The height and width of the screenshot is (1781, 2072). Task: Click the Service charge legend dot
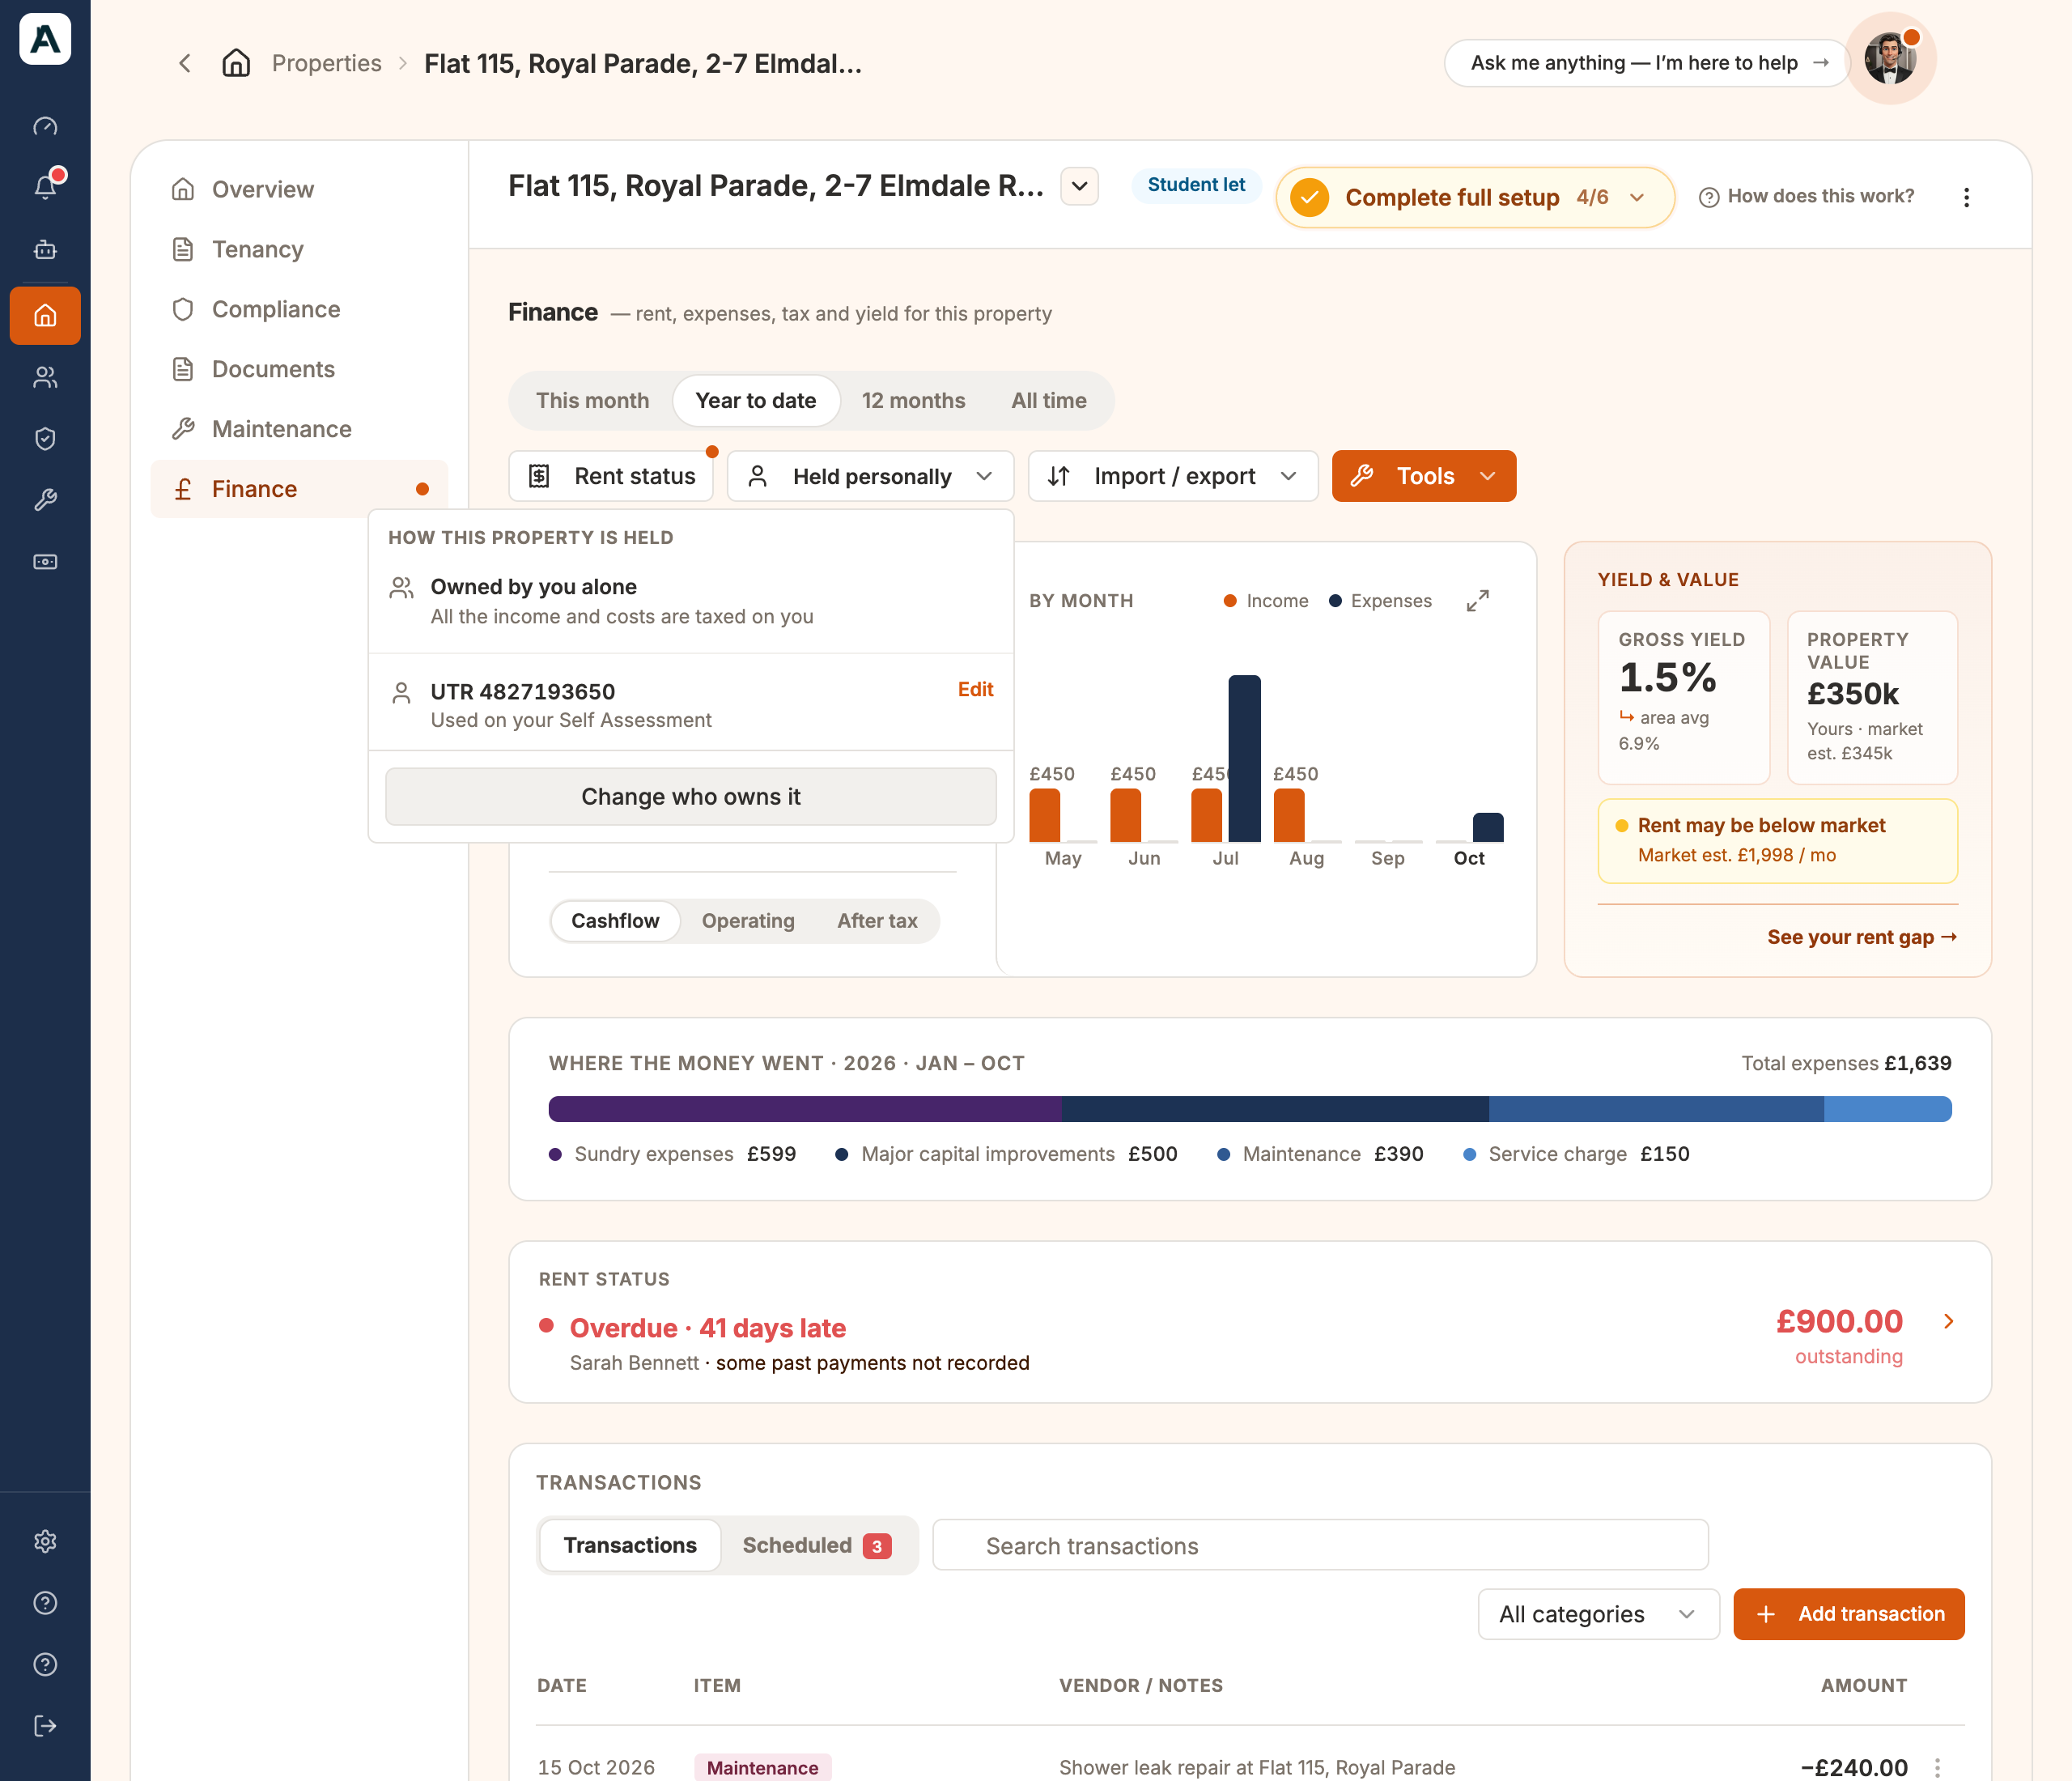[x=1469, y=1154]
